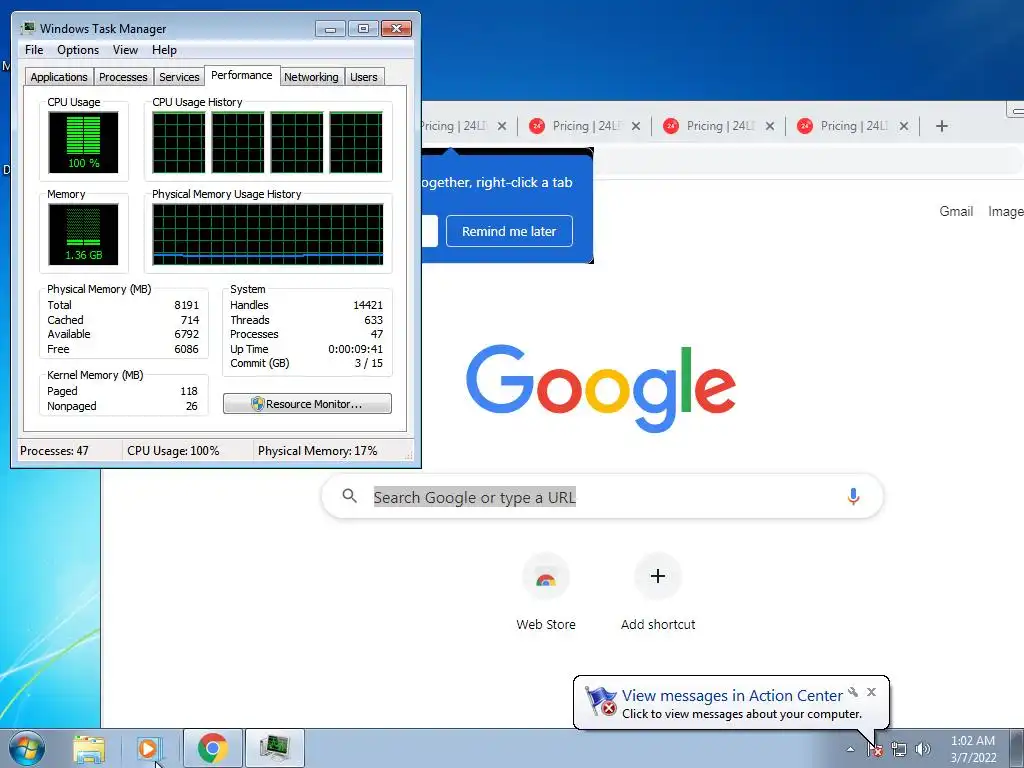Open the Help menu in Task Manager

(164, 50)
